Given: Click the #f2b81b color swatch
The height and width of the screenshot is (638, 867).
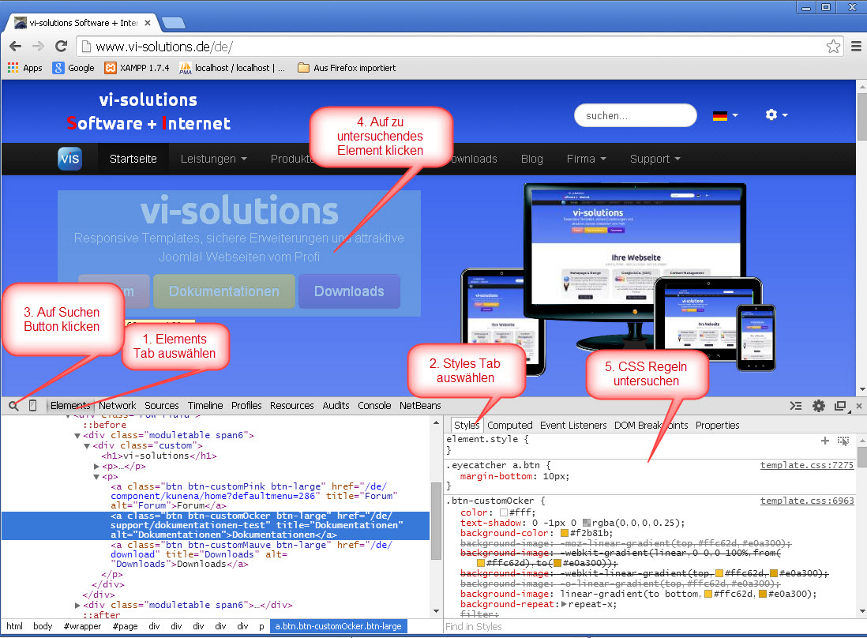Looking at the screenshot, I should pos(563,534).
